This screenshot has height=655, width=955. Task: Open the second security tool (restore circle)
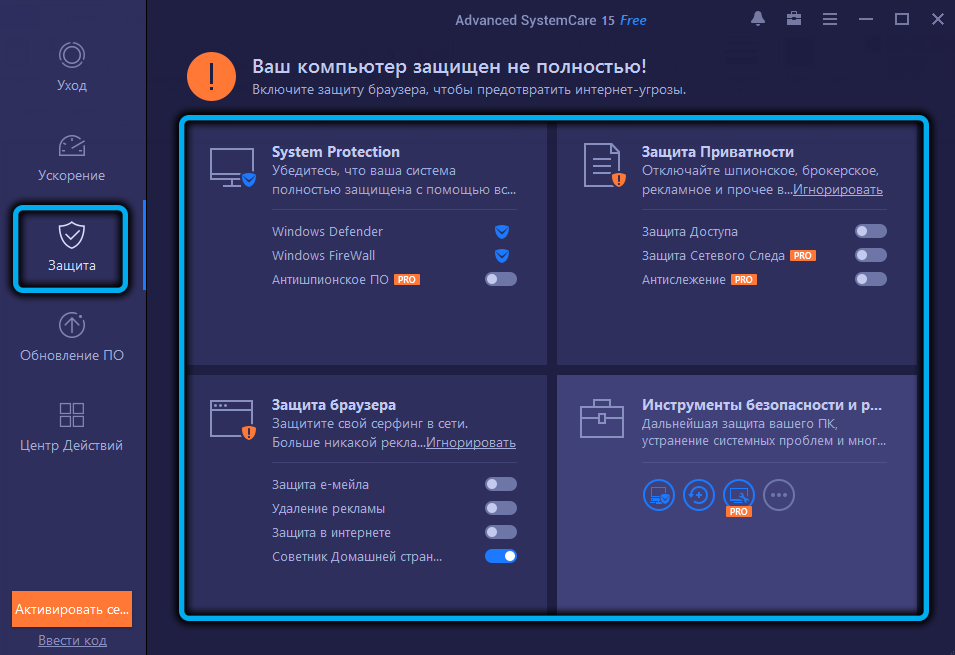699,495
